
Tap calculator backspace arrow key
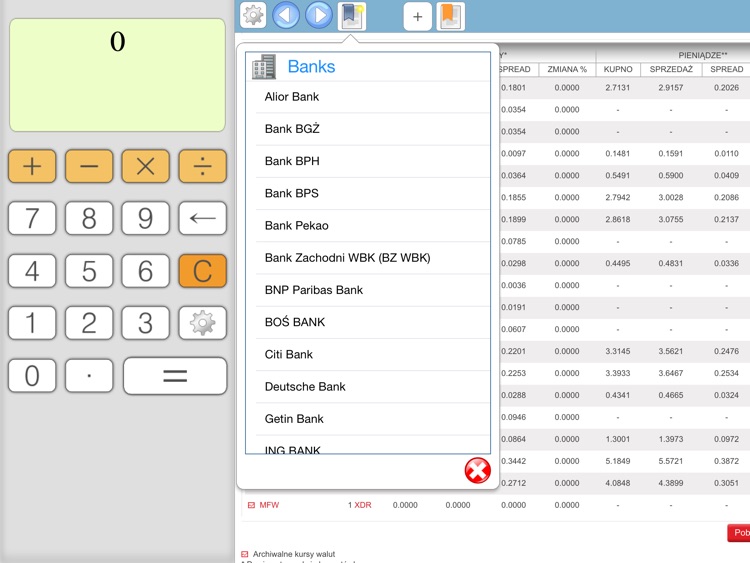pos(202,218)
